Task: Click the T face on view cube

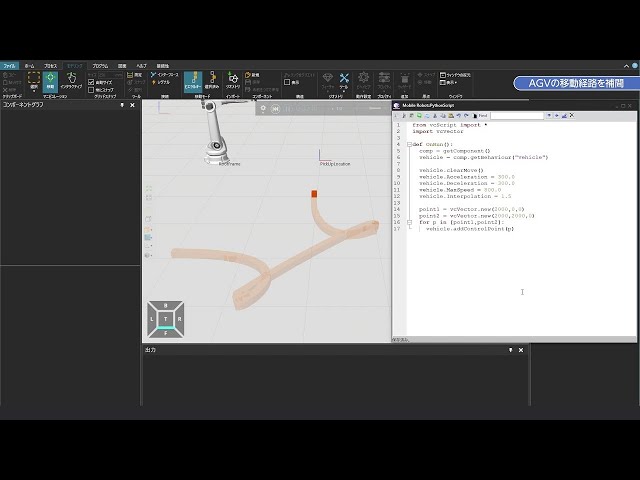Action: click(x=165, y=319)
